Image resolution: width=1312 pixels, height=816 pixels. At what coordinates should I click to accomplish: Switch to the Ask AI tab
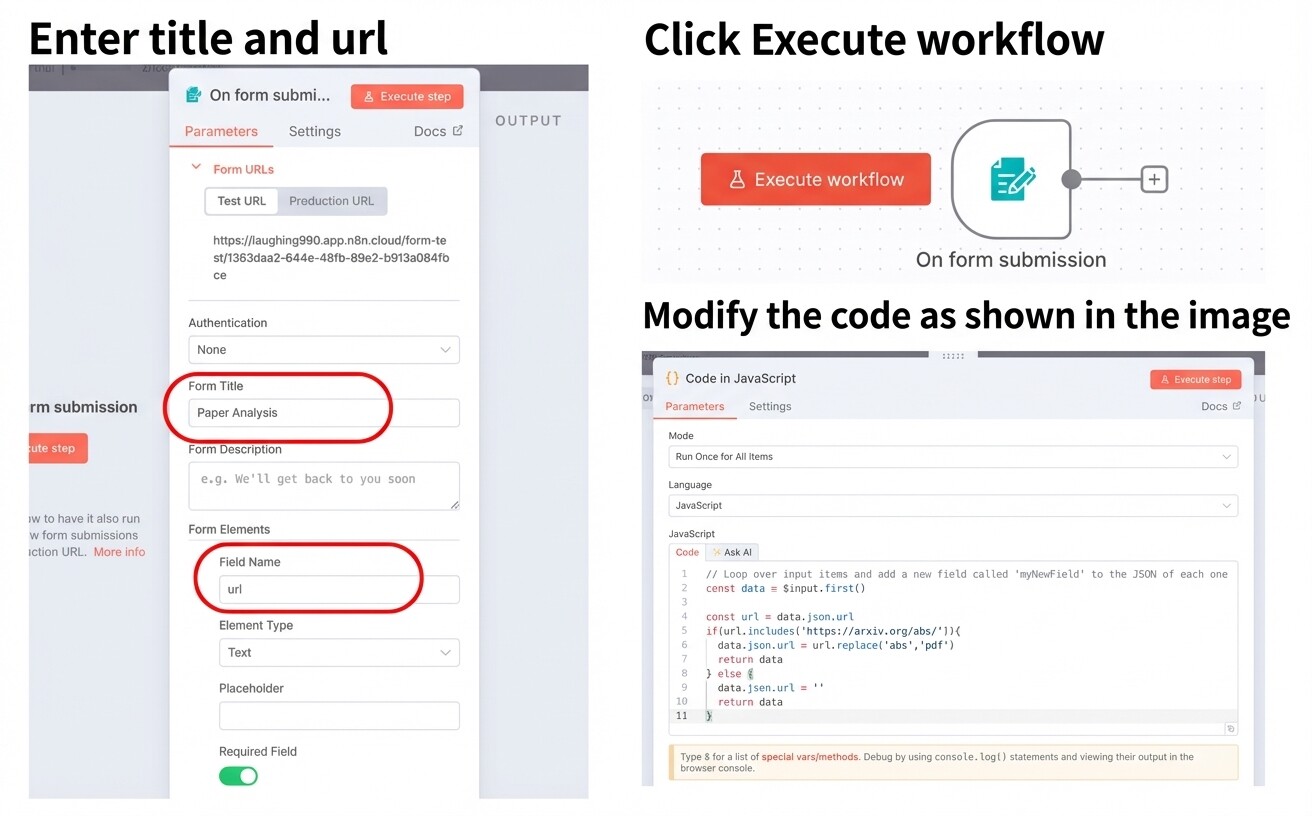coord(732,552)
